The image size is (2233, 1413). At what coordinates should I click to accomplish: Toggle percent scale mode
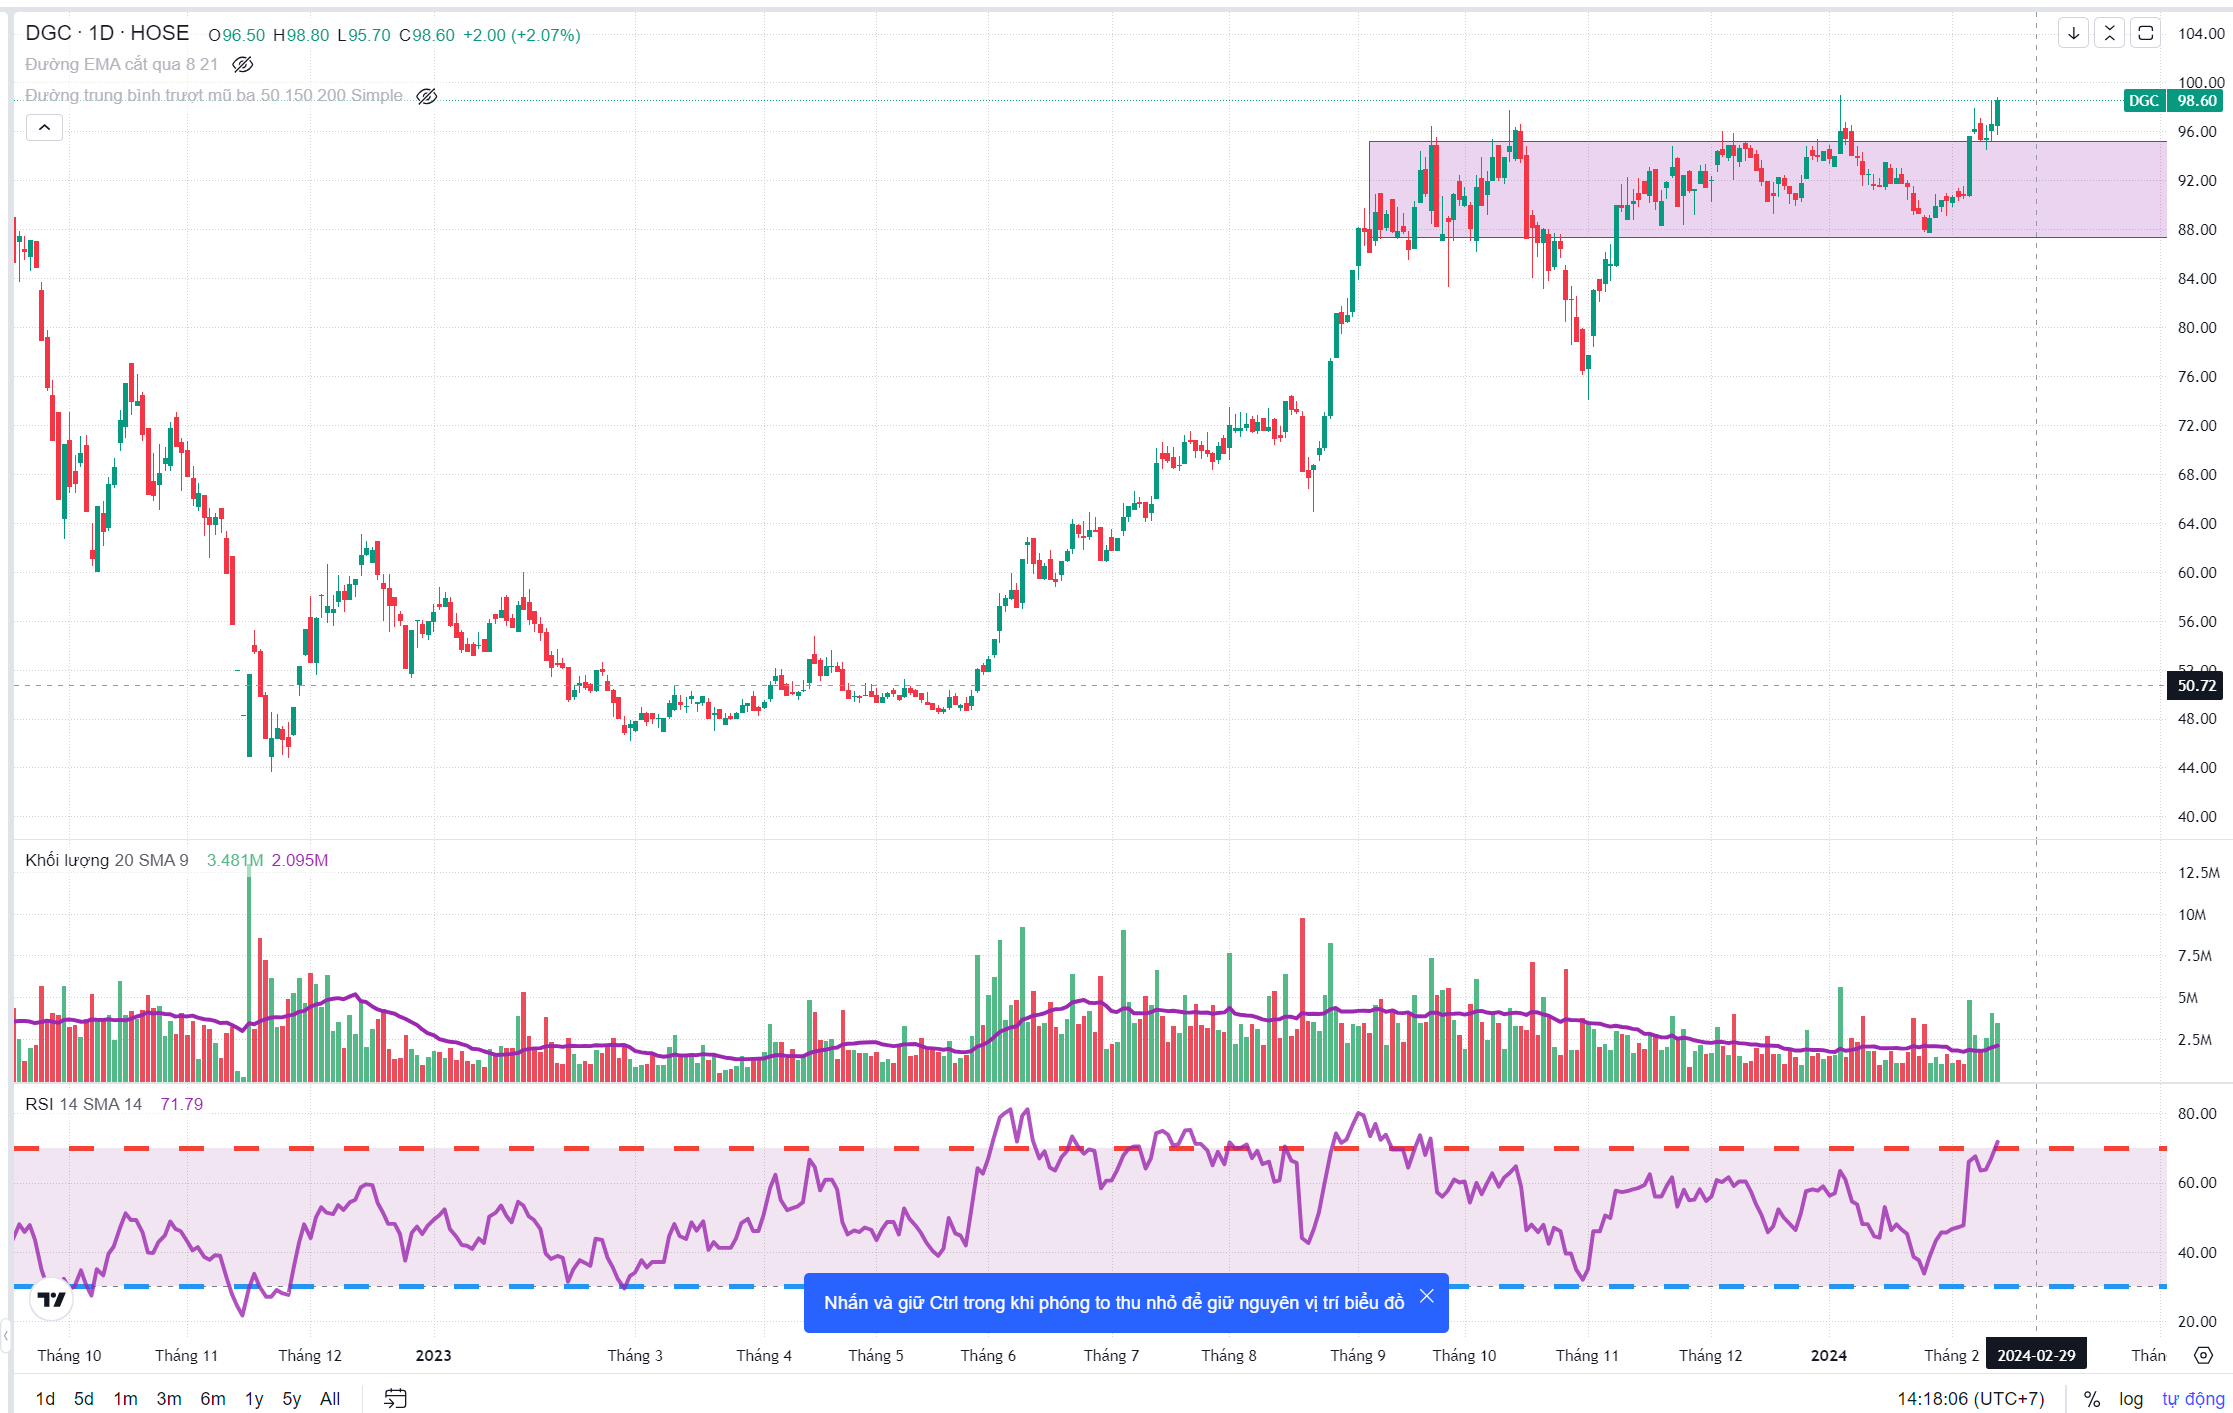[2091, 1398]
